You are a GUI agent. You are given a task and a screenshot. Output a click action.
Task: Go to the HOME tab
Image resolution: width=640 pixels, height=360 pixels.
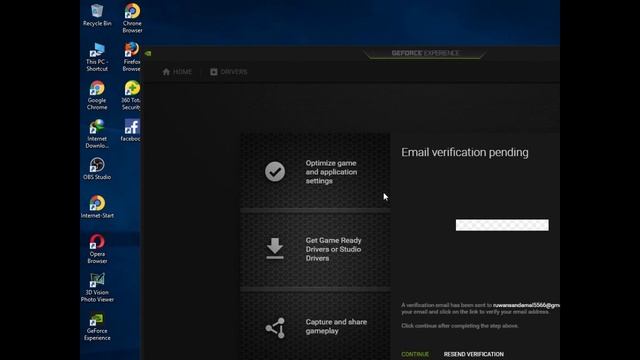177,72
